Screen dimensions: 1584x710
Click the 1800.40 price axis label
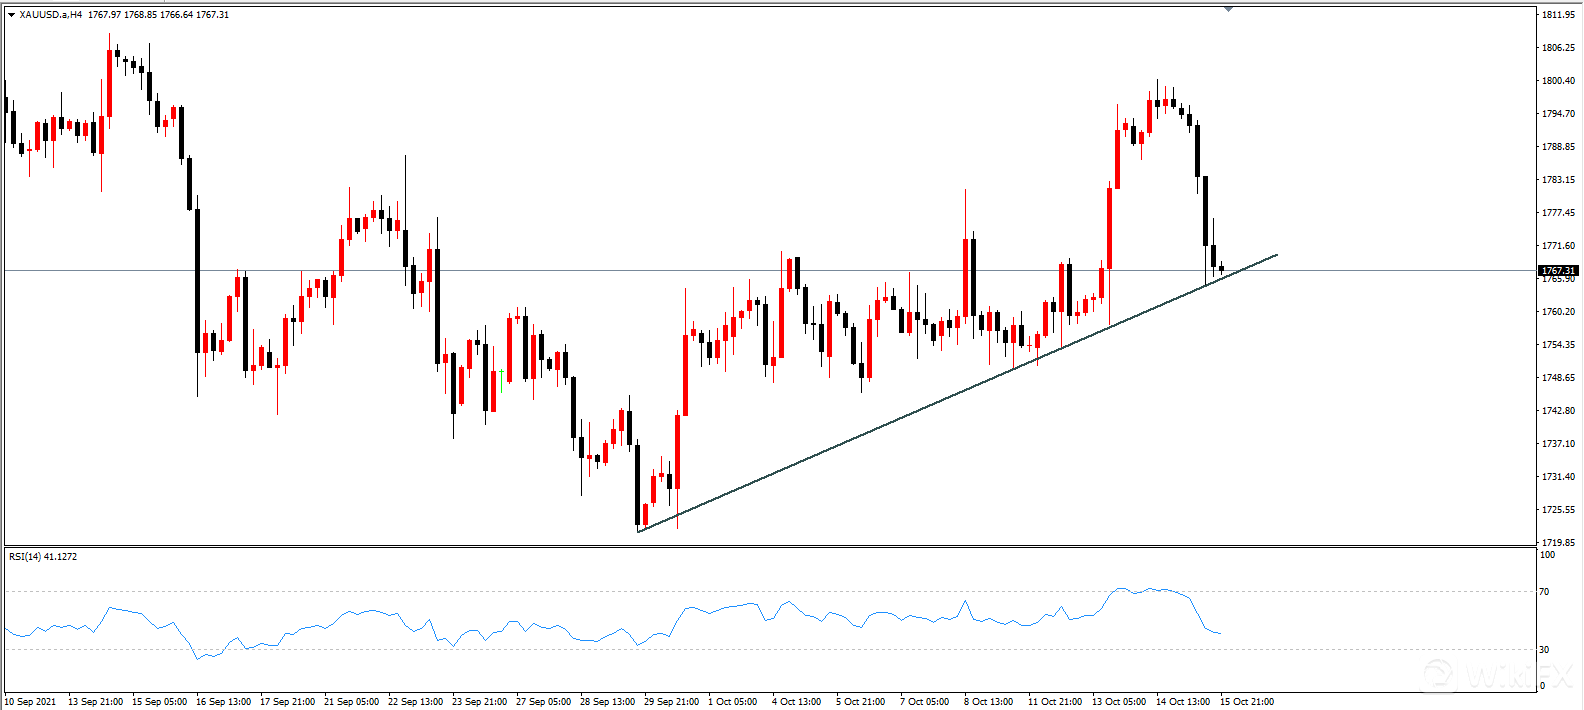pyautogui.click(x=1558, y=81)
